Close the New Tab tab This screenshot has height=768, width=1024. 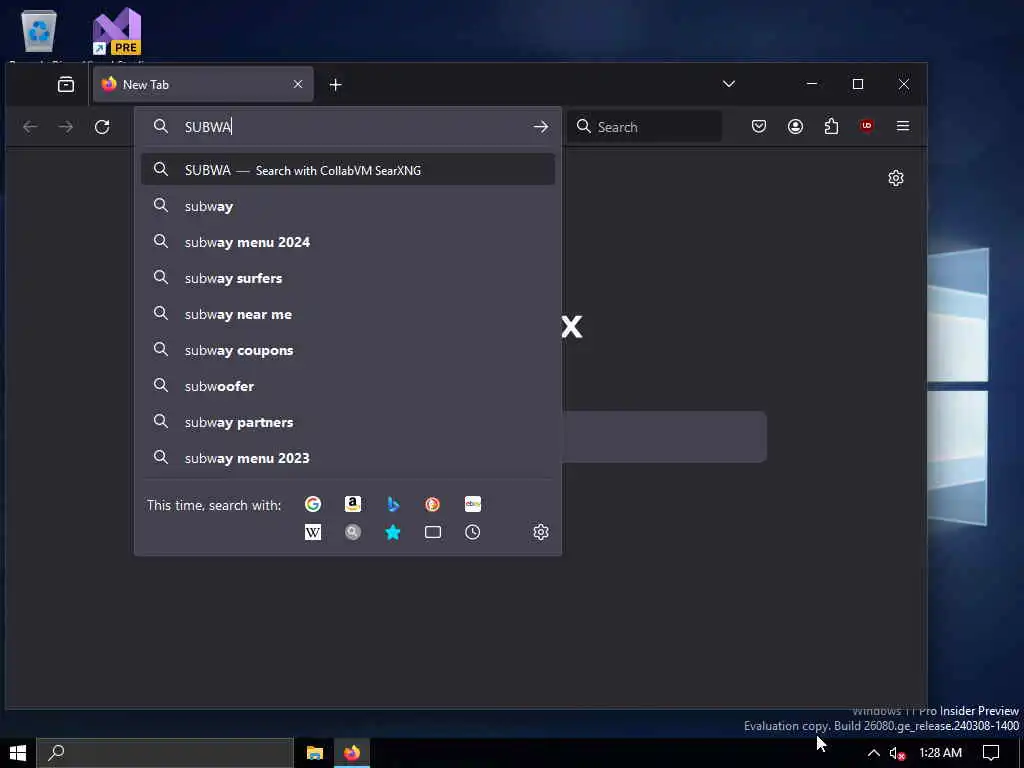298,84
